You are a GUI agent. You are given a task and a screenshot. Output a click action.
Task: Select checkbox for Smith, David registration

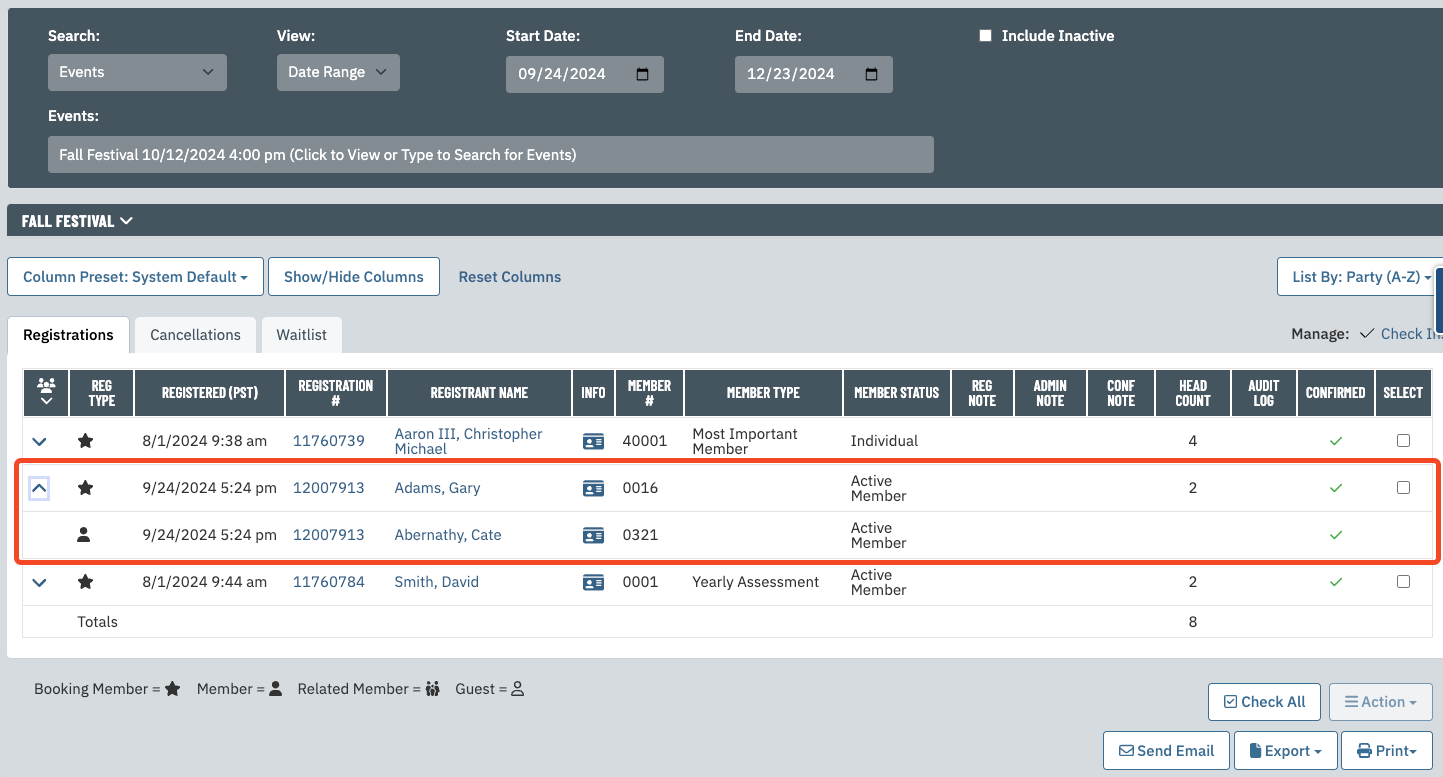pyautogui.click(x=1403, y=582)
